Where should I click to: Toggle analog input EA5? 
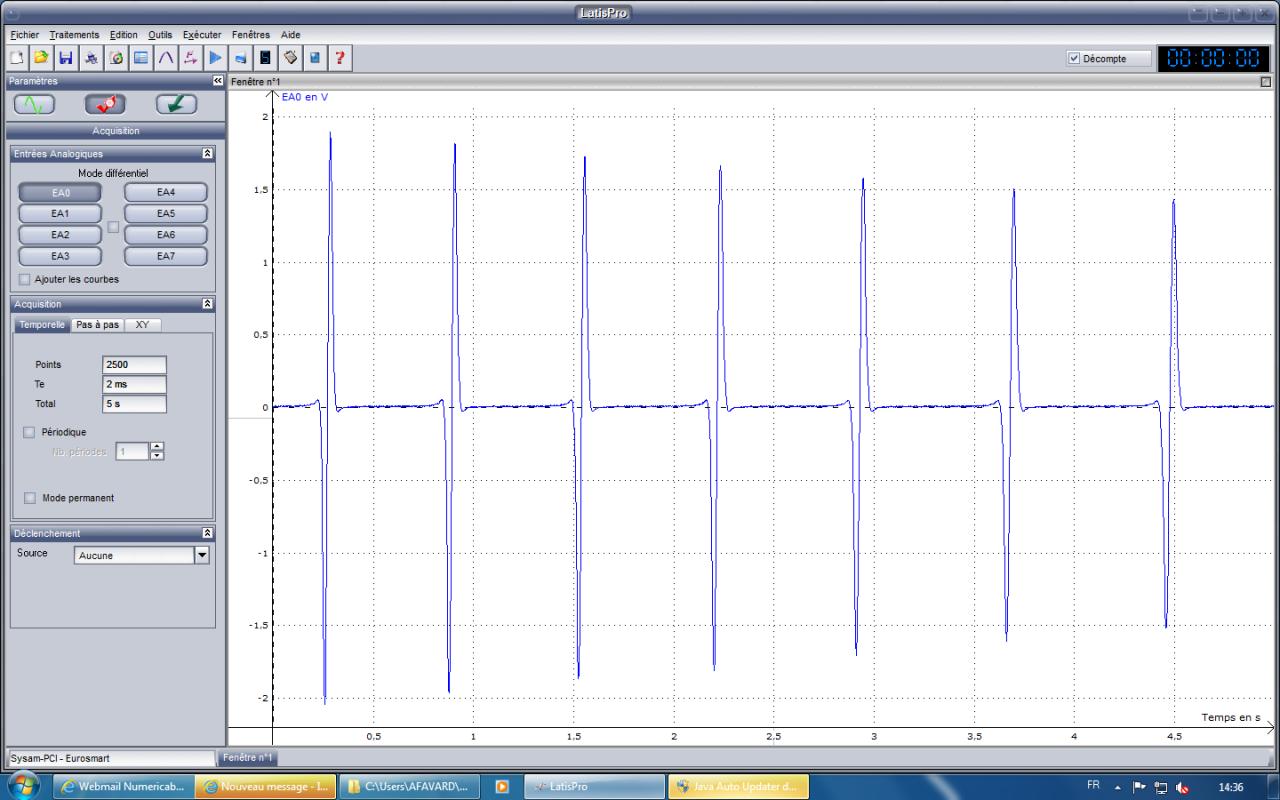166,214
